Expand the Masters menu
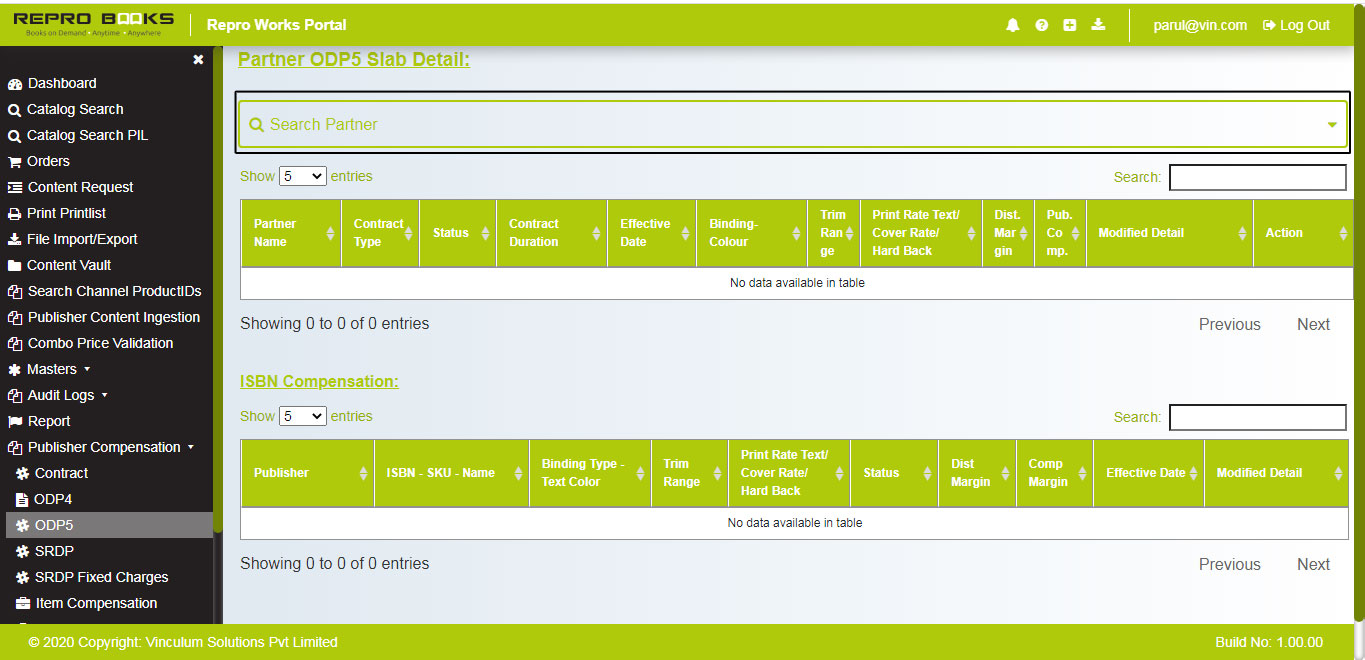The width and height of the screenshot is (1365, 660). coord(52,369)
